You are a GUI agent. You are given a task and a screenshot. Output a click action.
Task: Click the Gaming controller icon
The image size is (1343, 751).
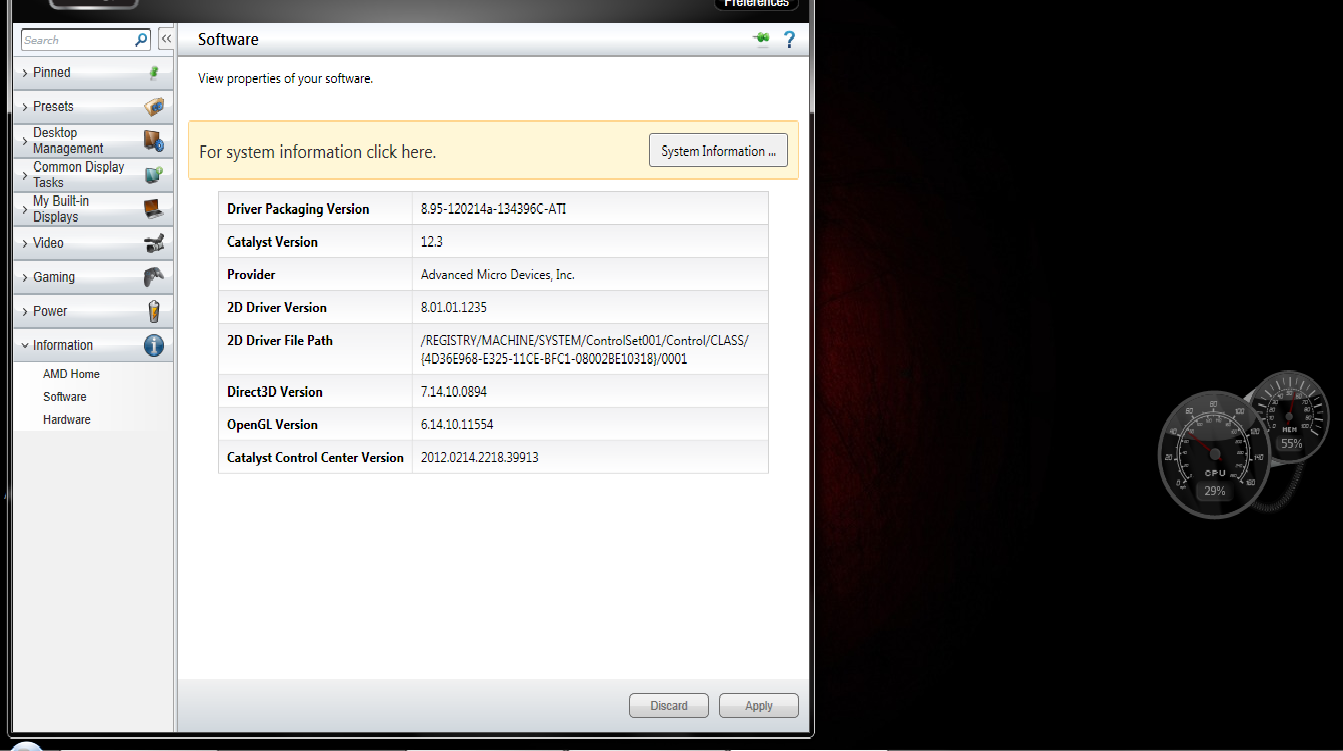point(154,277)
